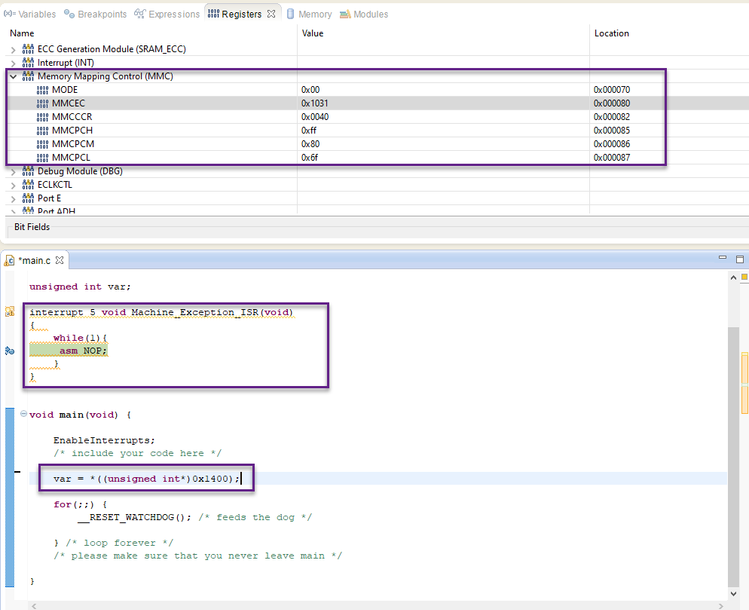749x610 pixels.
Task: Click the Port E group icon
Action: pyautogui.click(x=28, y=198)
